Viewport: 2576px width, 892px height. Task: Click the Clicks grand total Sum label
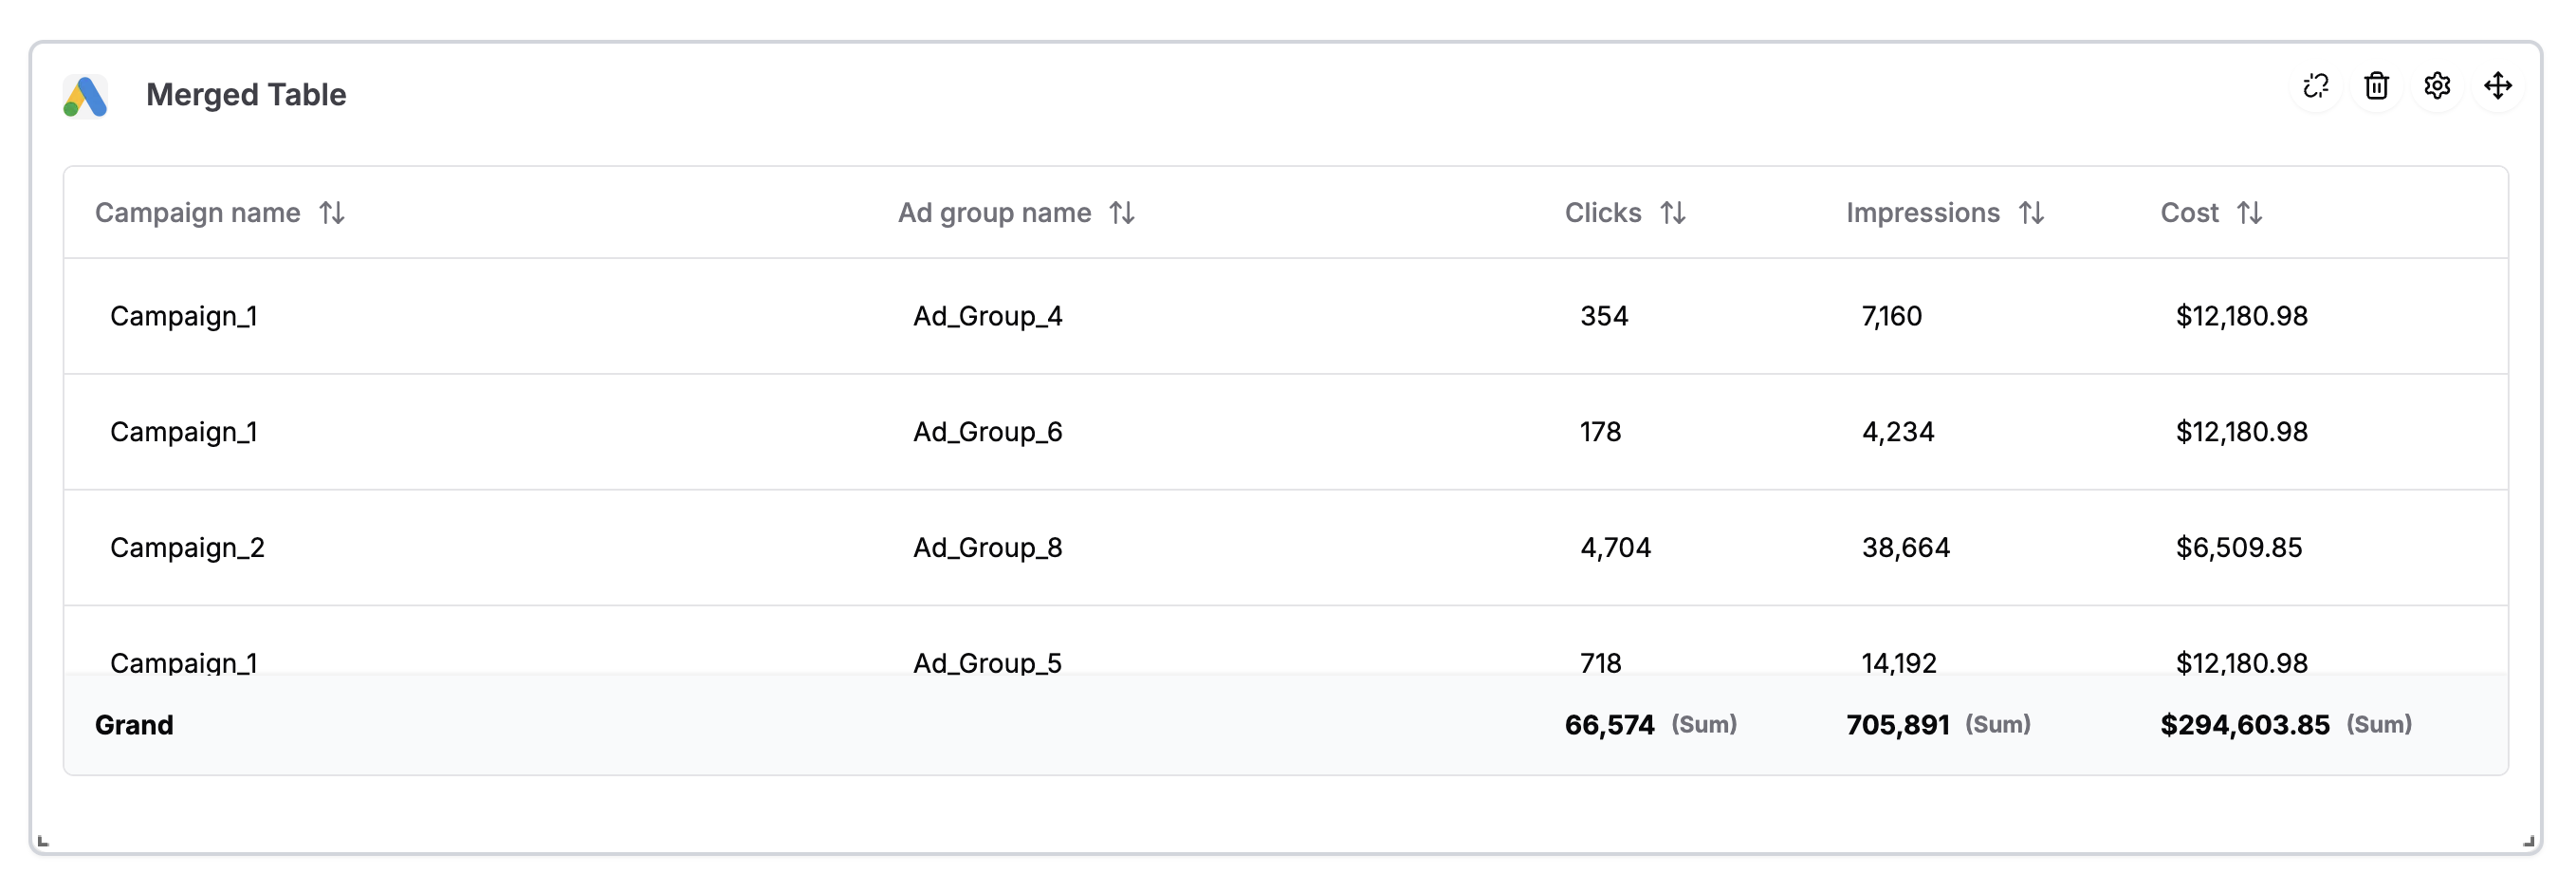point(1704,724)
